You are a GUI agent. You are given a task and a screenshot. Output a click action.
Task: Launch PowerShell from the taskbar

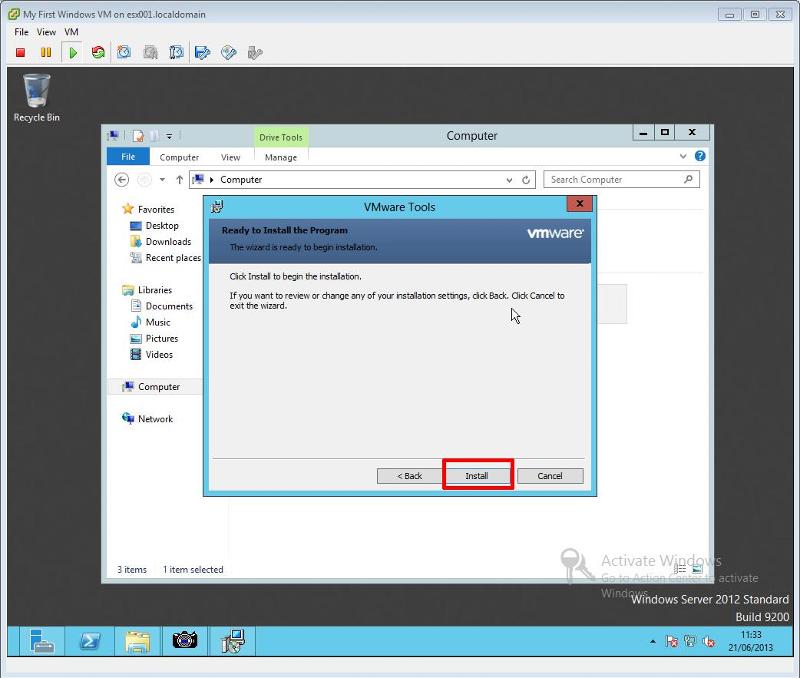point(90,641)
